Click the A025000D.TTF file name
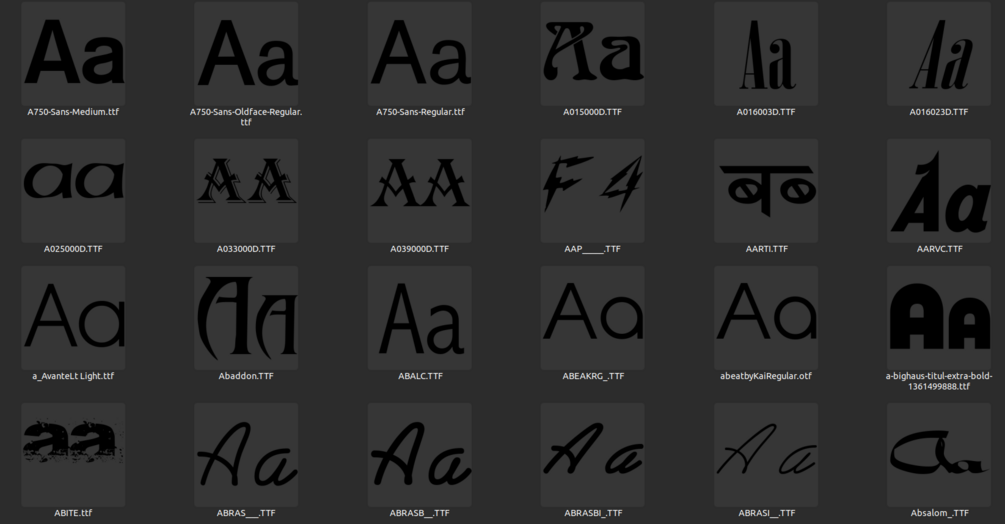This screenshot has width=1005, height=524. (x=73, y=249)
